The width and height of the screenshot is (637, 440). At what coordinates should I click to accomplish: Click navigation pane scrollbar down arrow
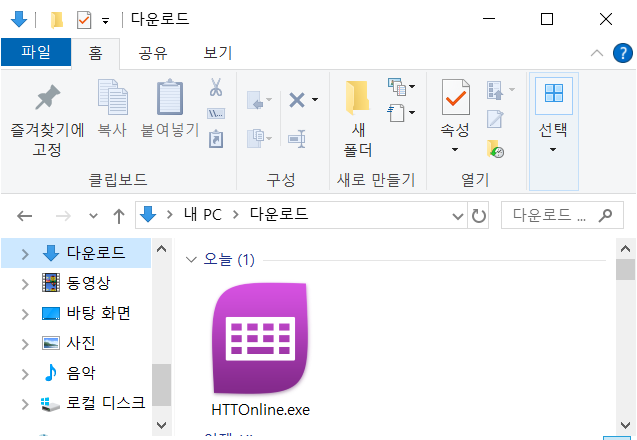tap(161, 425)
